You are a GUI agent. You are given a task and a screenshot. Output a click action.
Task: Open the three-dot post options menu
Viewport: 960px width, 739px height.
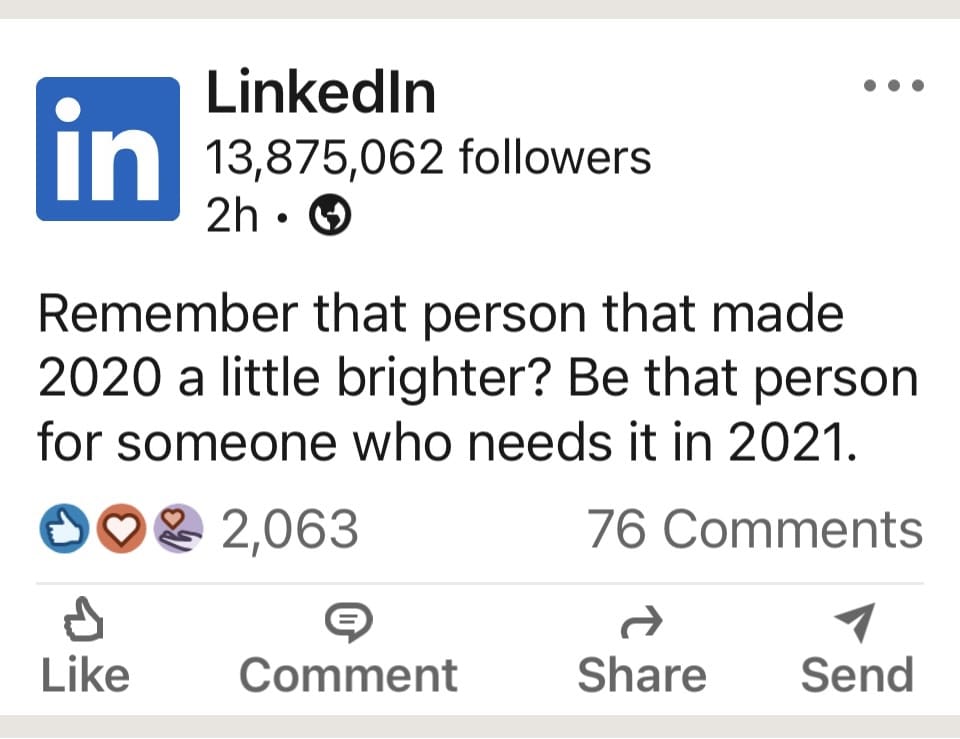click(893, 85)
